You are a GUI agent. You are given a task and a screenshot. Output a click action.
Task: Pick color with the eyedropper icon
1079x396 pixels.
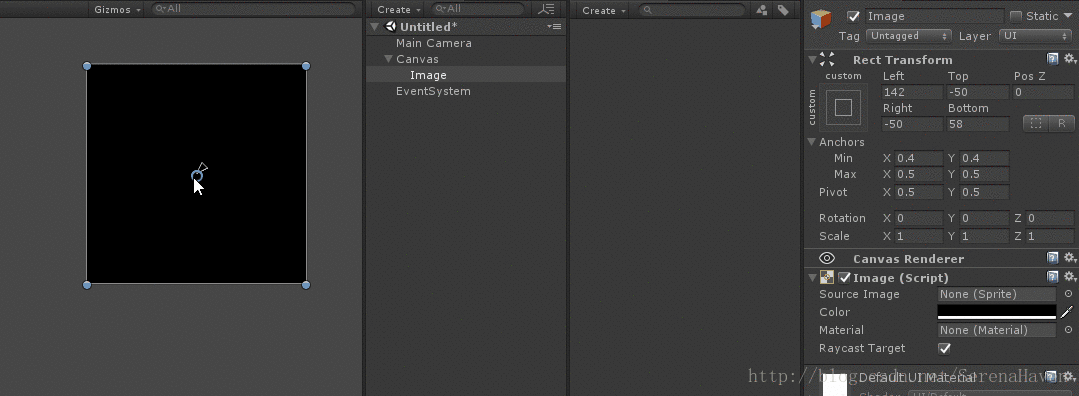click(1067, 312)
